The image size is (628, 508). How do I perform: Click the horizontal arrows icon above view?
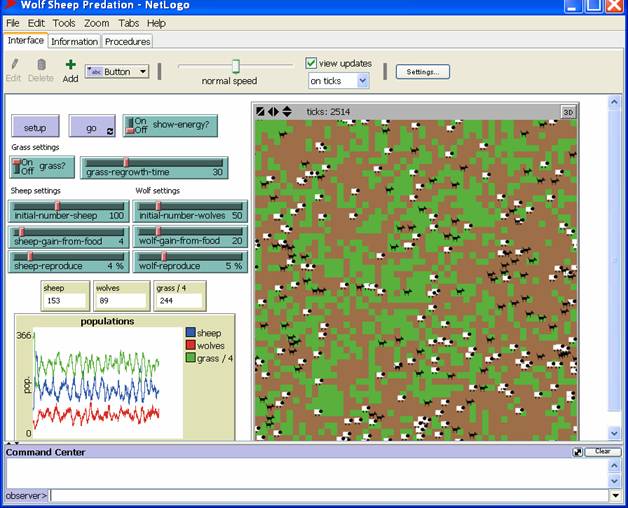pyautogui.click(x=273, y=111)
